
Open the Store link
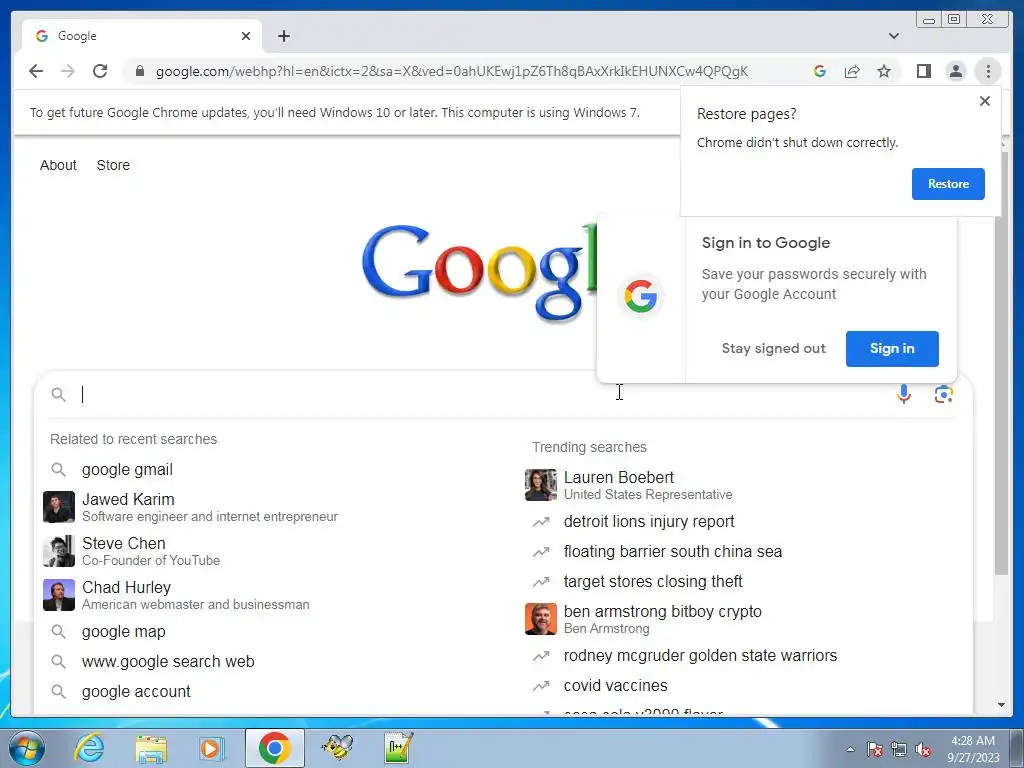113,165
